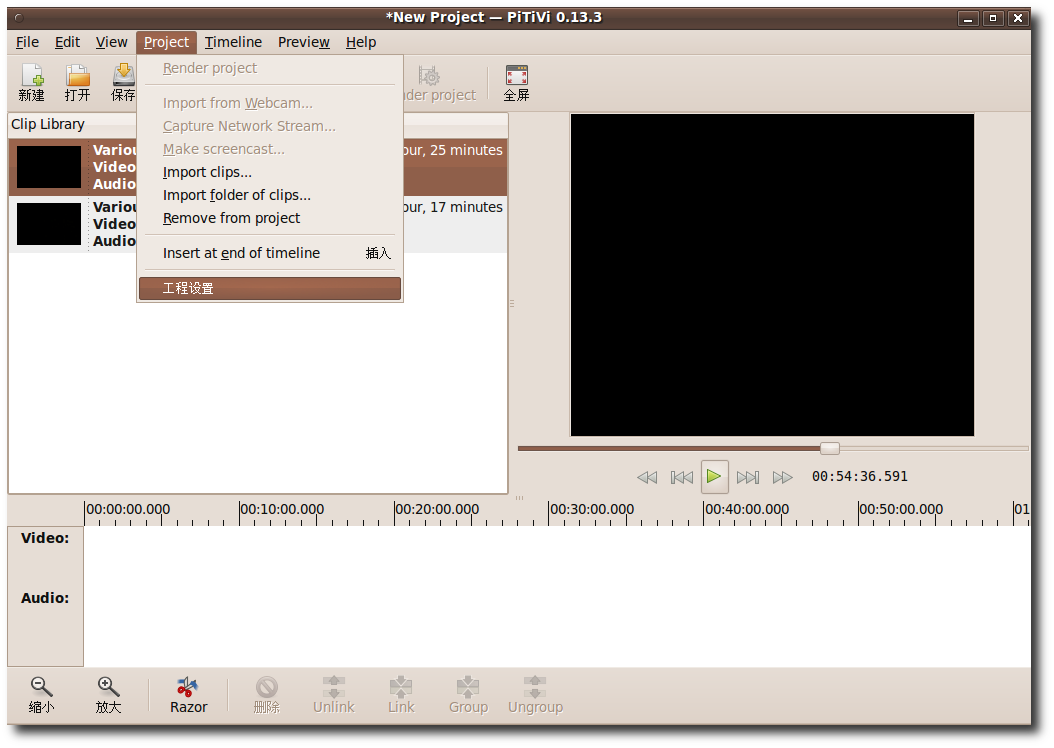Click the Group clips icon
This screenshot has height=748, width=1054.
pyautogui.click(x=469, y=695)
